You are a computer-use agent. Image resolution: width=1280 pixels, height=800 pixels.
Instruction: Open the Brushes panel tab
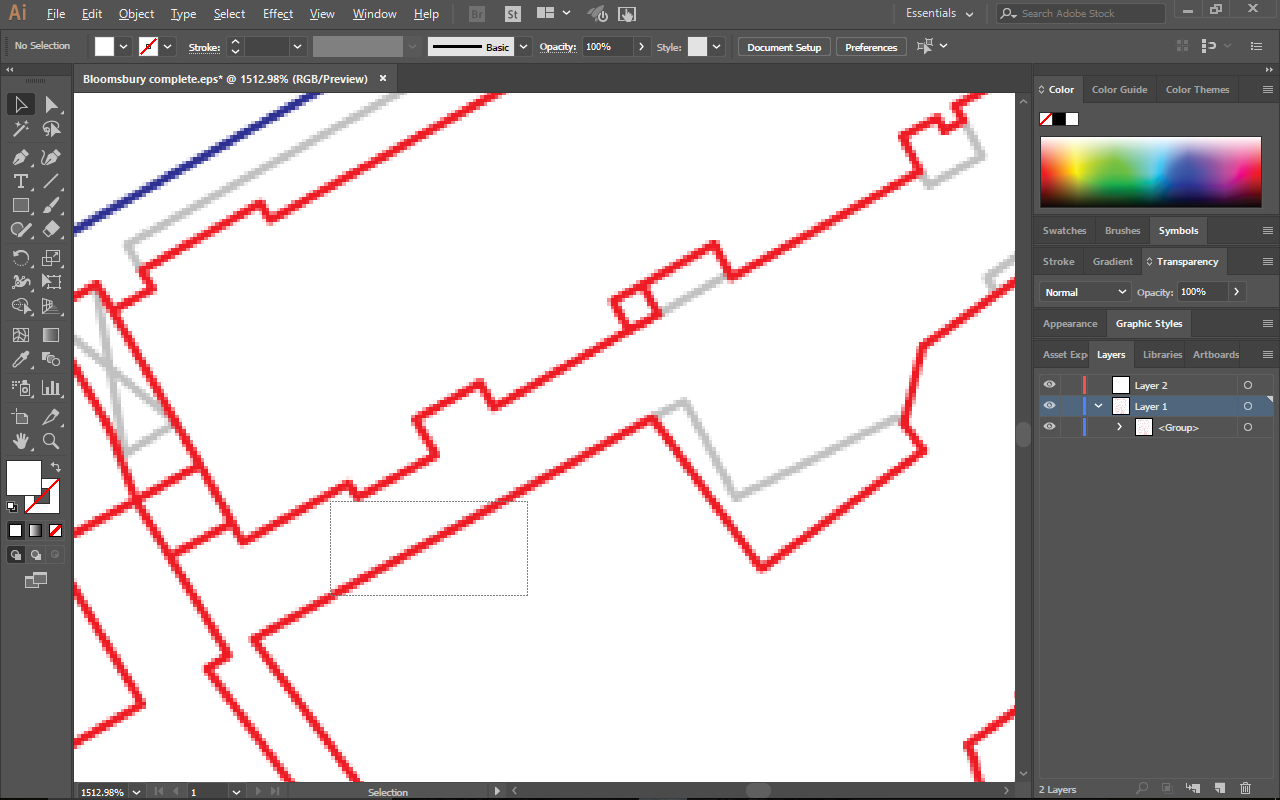coord(1122,231)
